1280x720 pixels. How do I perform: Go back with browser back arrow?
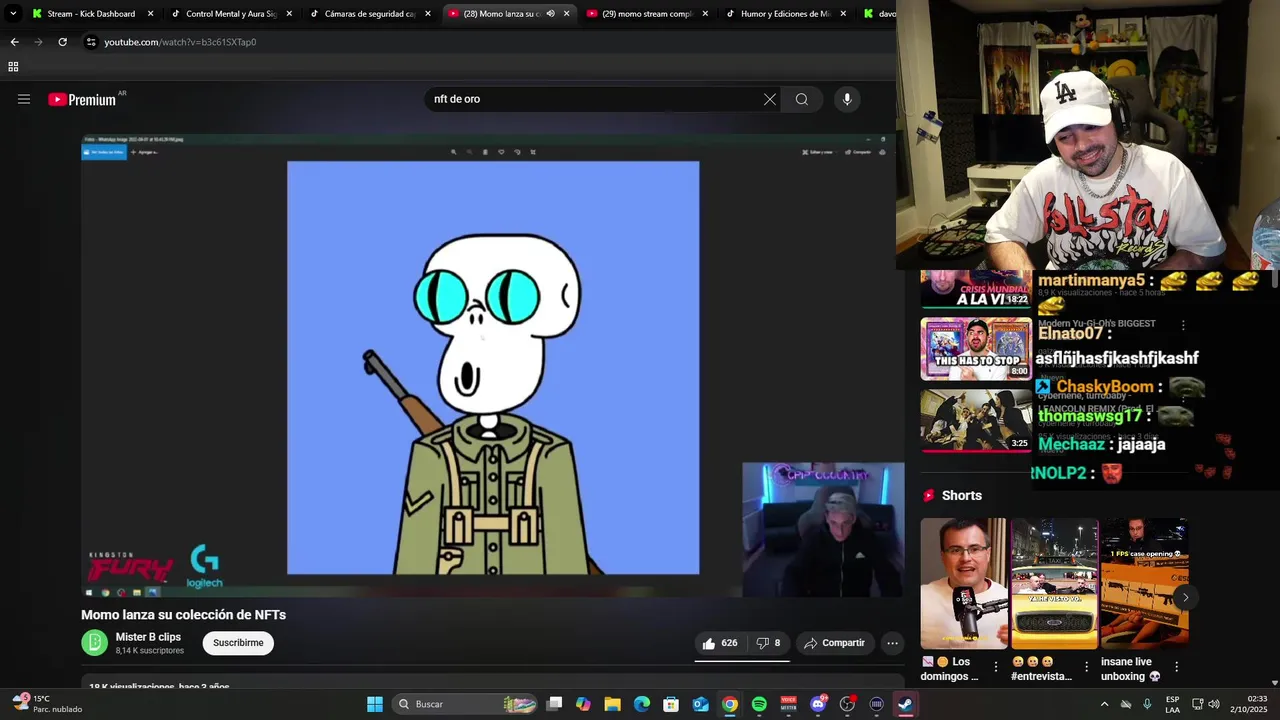[14, 42]
